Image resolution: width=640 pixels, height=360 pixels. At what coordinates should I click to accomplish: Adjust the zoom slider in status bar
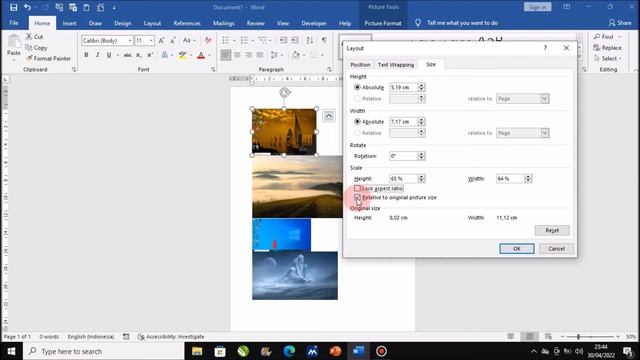coord(578,336)
